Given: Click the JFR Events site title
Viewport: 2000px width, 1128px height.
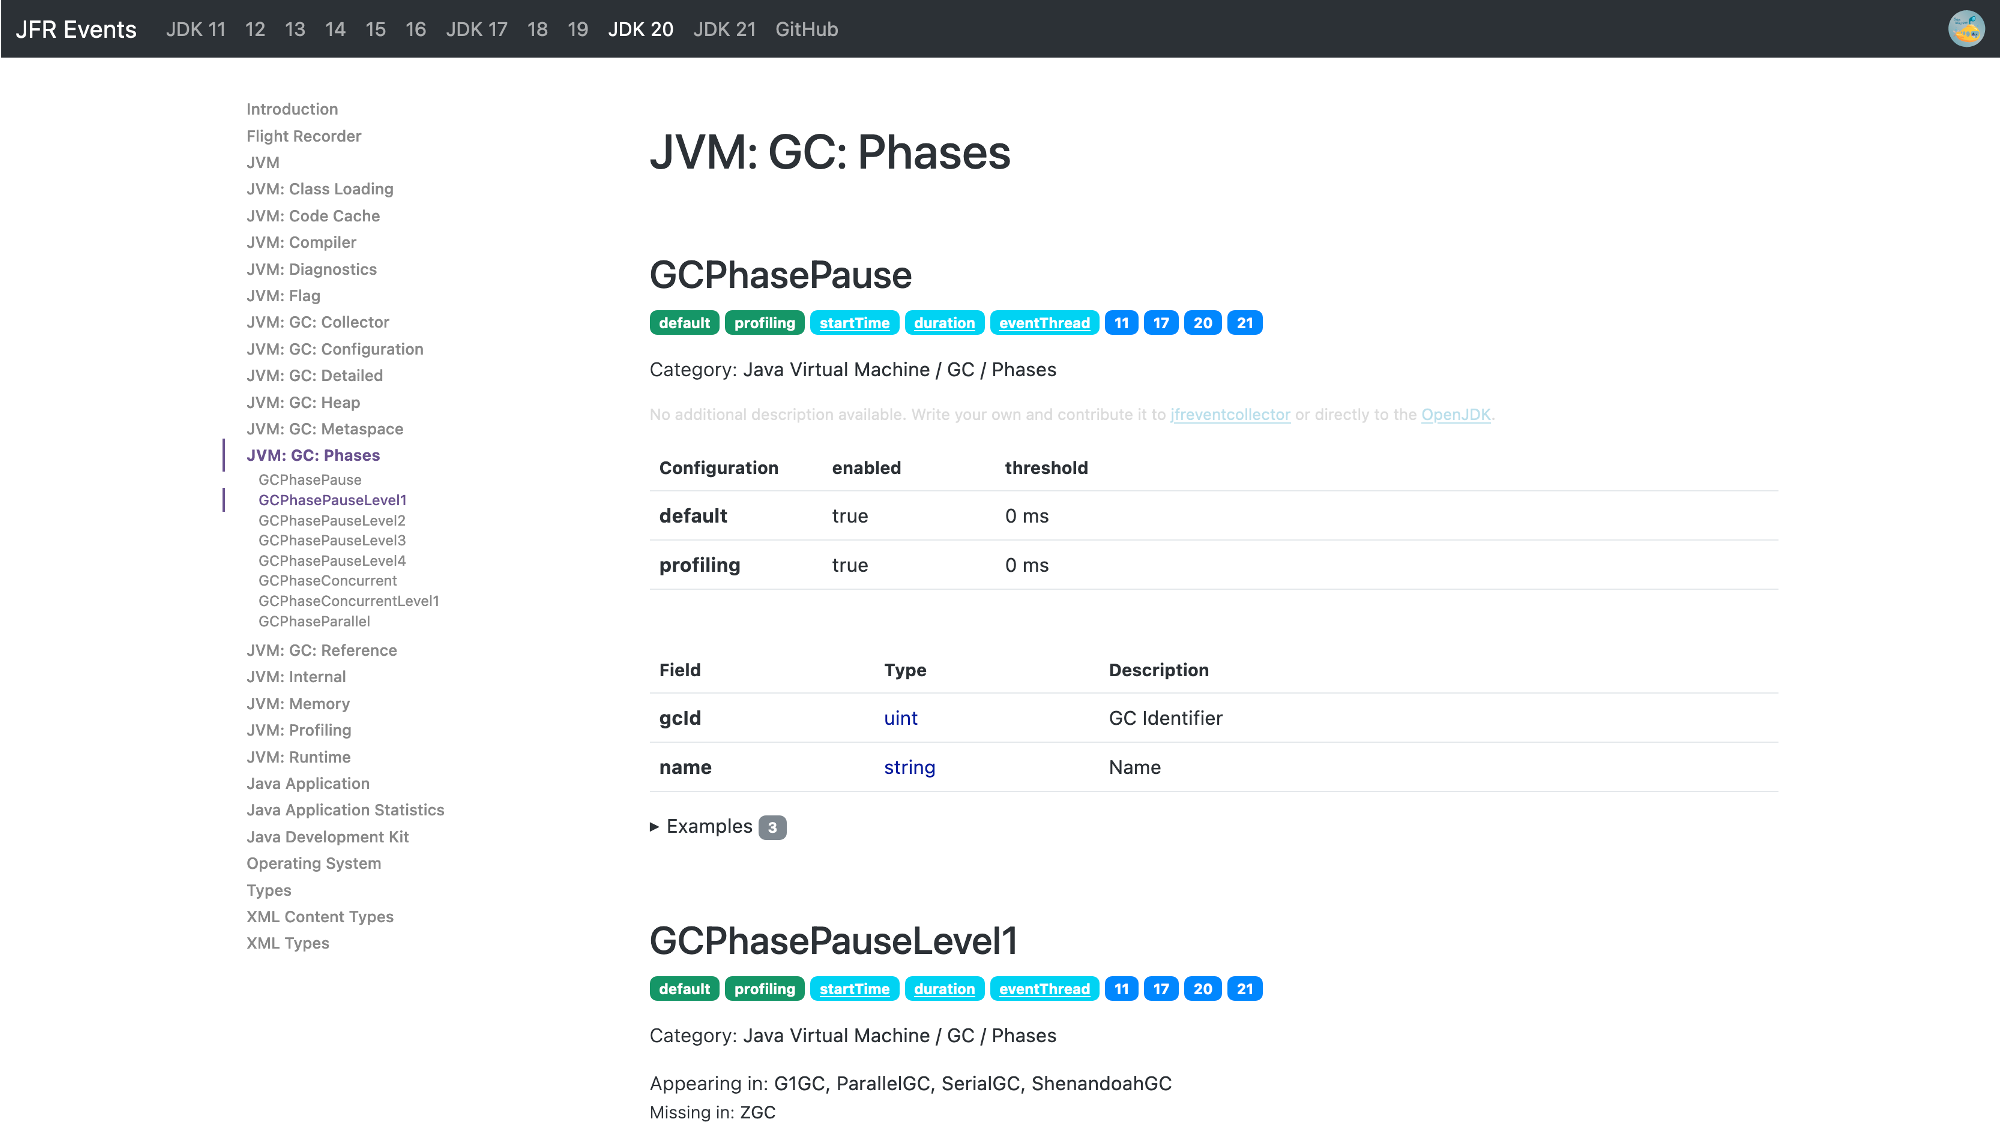Looking at the screenshot, I should coord(76,29).
